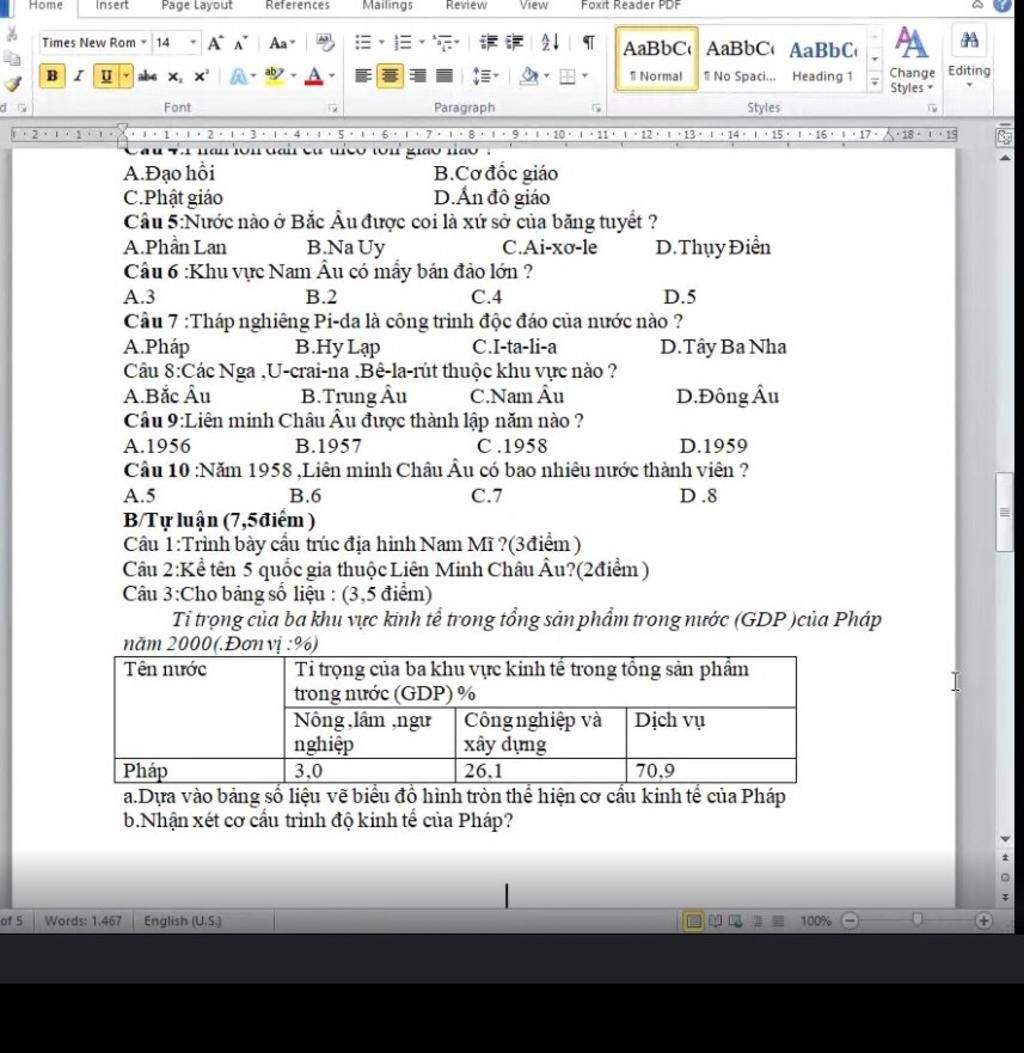Click the Grow Font icon
This screenshot has height=1053, width=1024.
[x=215, y=44]
